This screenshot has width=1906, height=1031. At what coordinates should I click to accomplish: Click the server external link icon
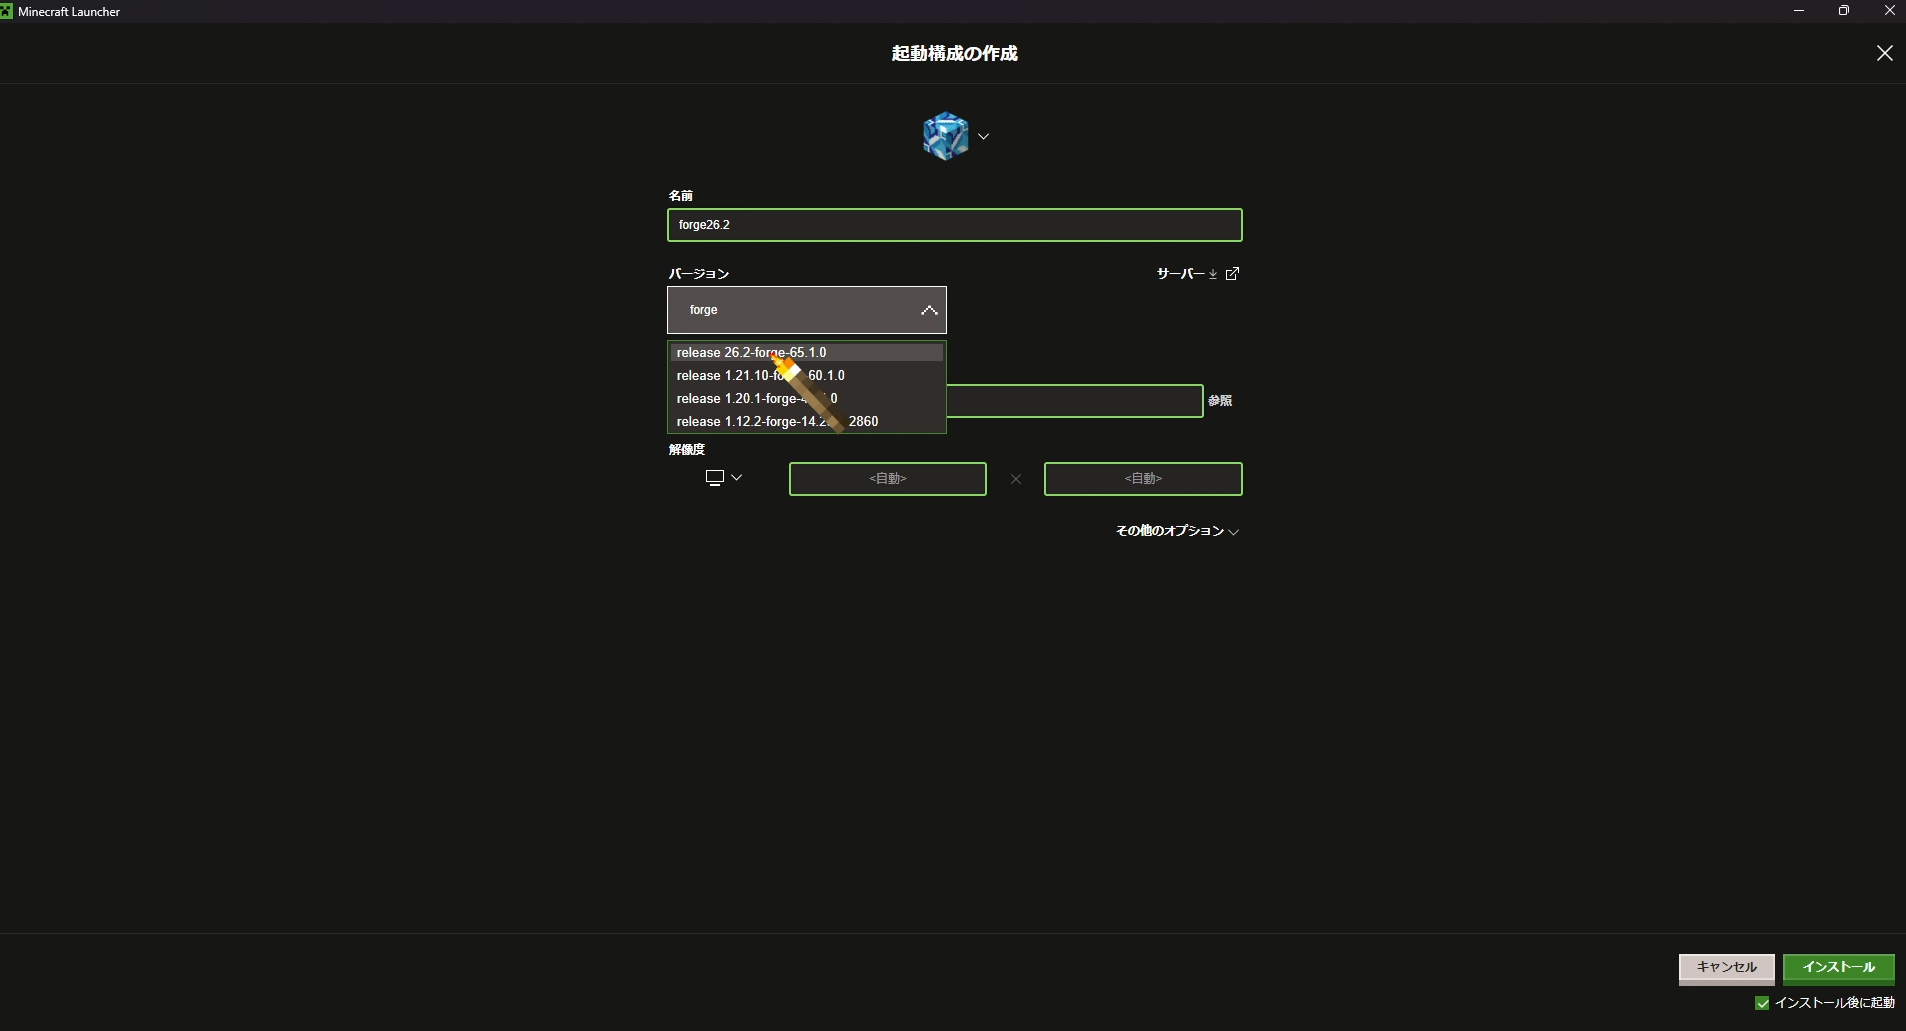1232,274
